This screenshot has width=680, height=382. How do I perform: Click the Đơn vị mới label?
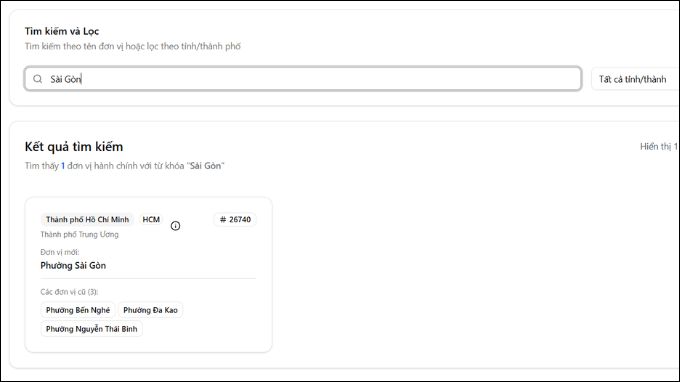pos(60,252)
